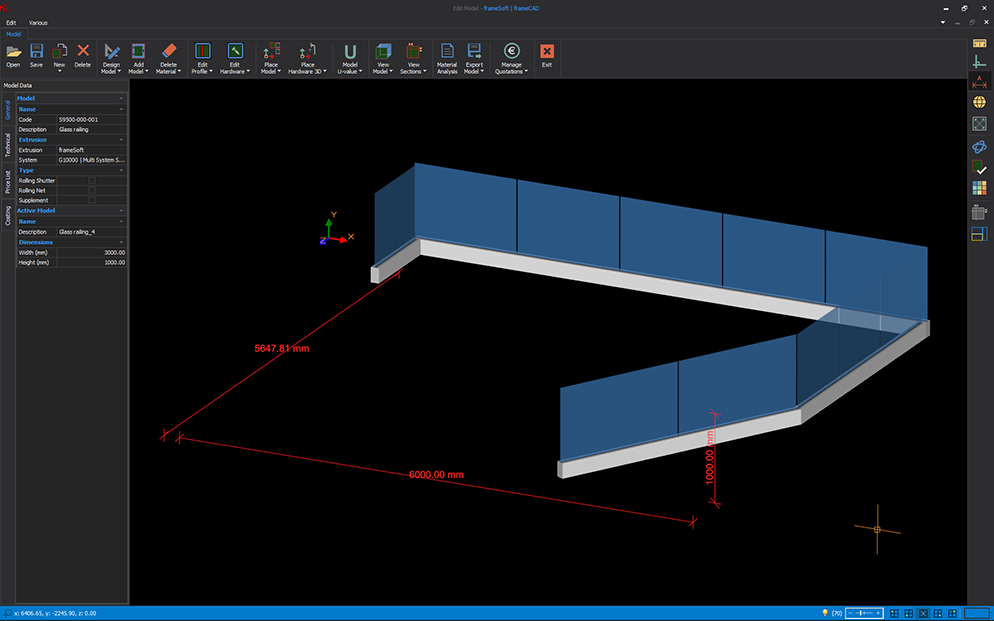
Task: Adjust the brightness slider in status bar
Action: tap(864, 613)
